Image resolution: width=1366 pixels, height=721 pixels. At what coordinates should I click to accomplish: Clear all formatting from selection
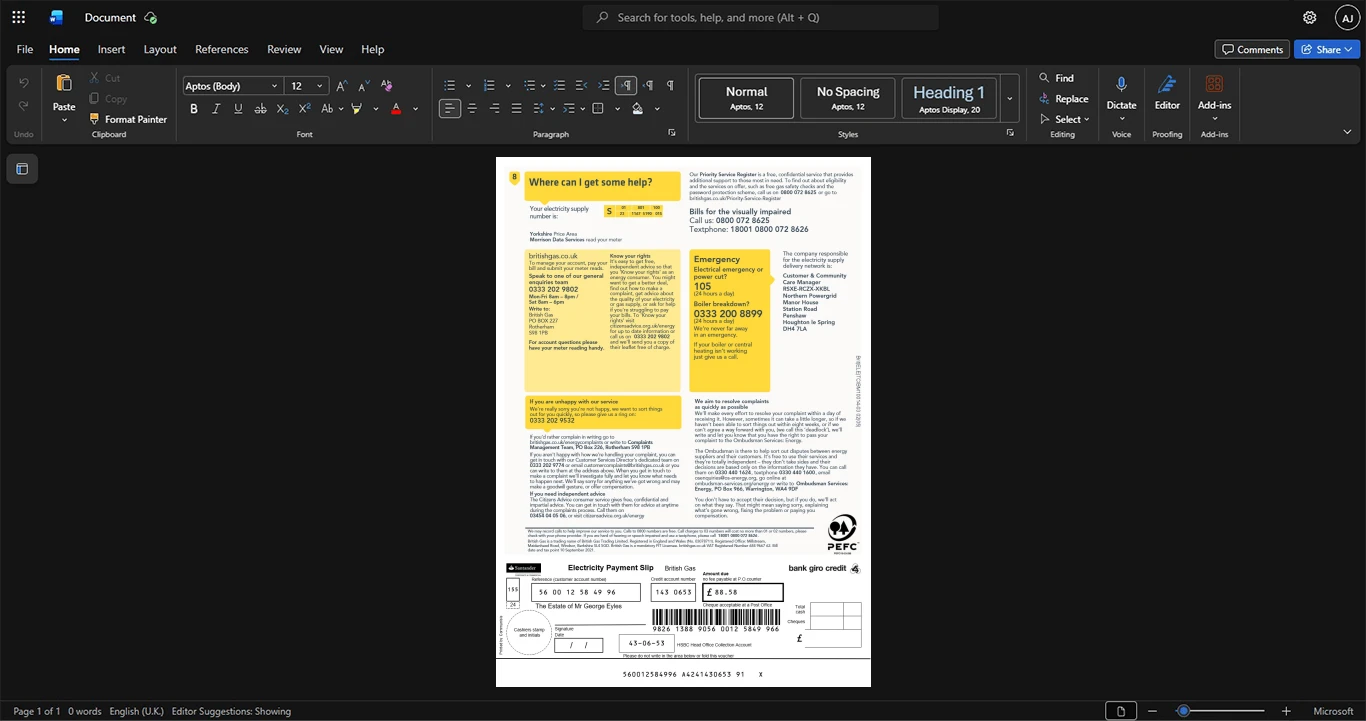(386, 86)
